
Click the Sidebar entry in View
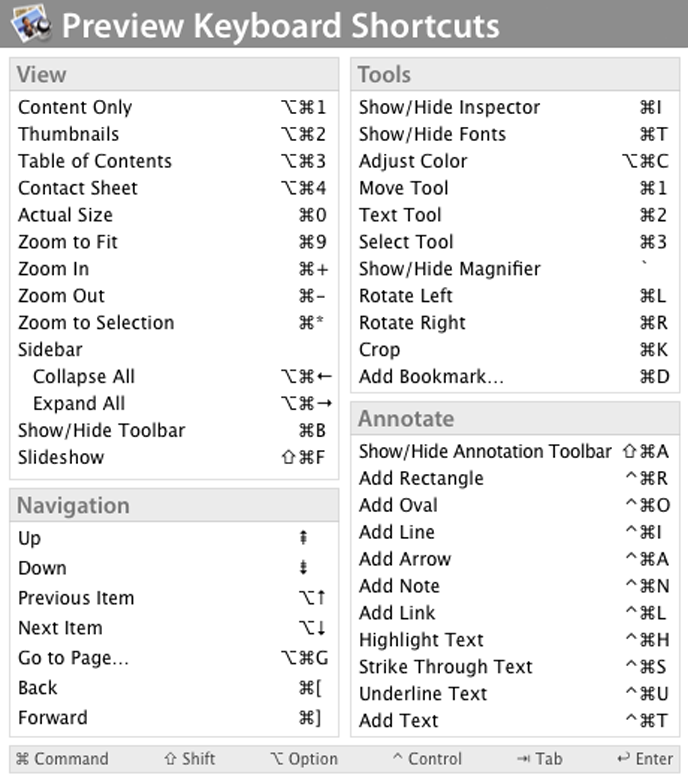click(50, 350)
